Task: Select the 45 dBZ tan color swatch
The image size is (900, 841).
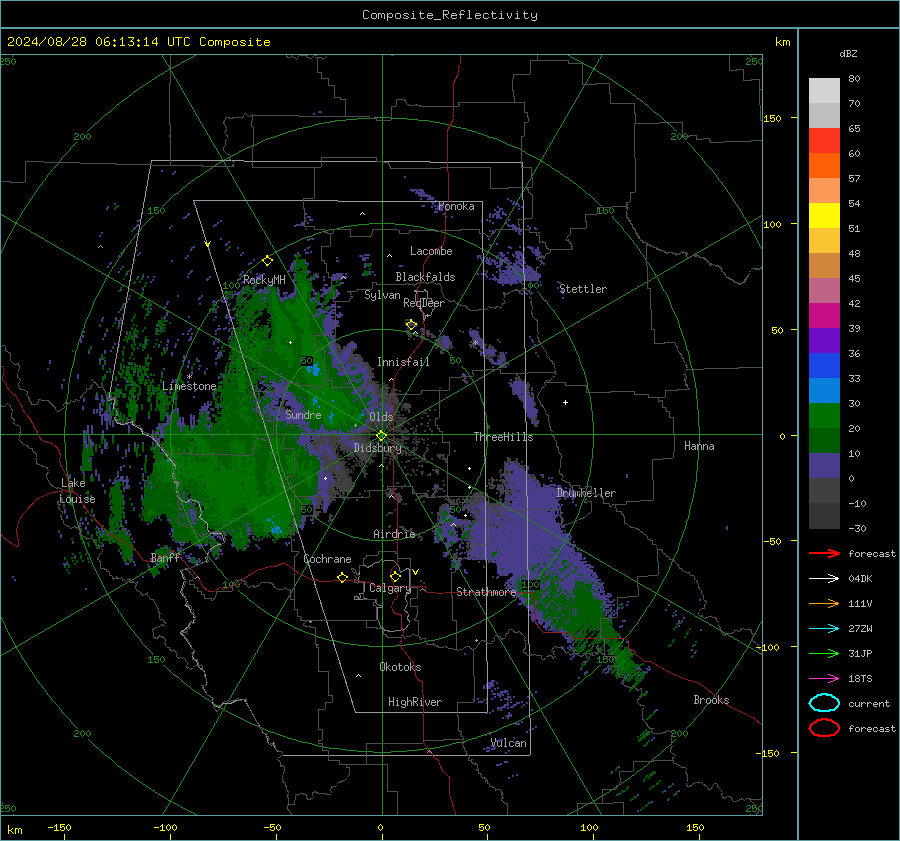Action: pyautogui.click(x=824, y=265)
